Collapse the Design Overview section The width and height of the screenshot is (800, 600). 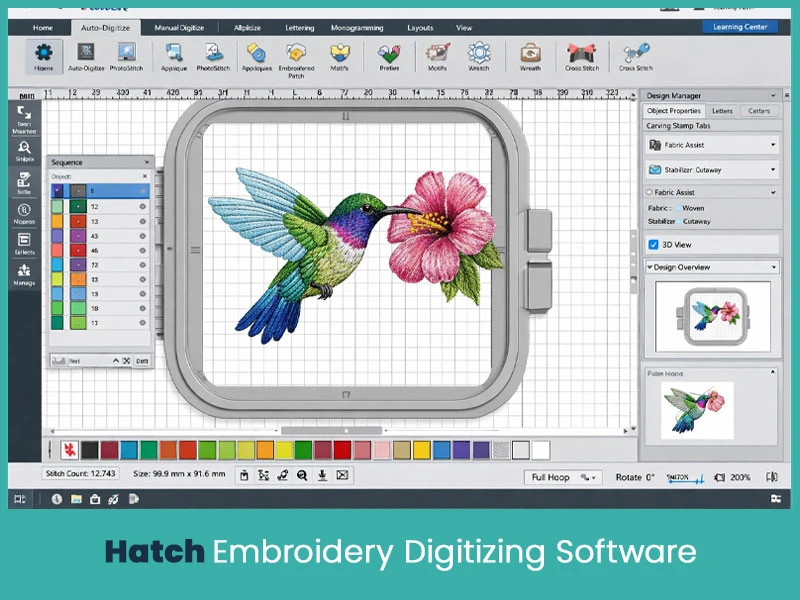coord(649,267)
